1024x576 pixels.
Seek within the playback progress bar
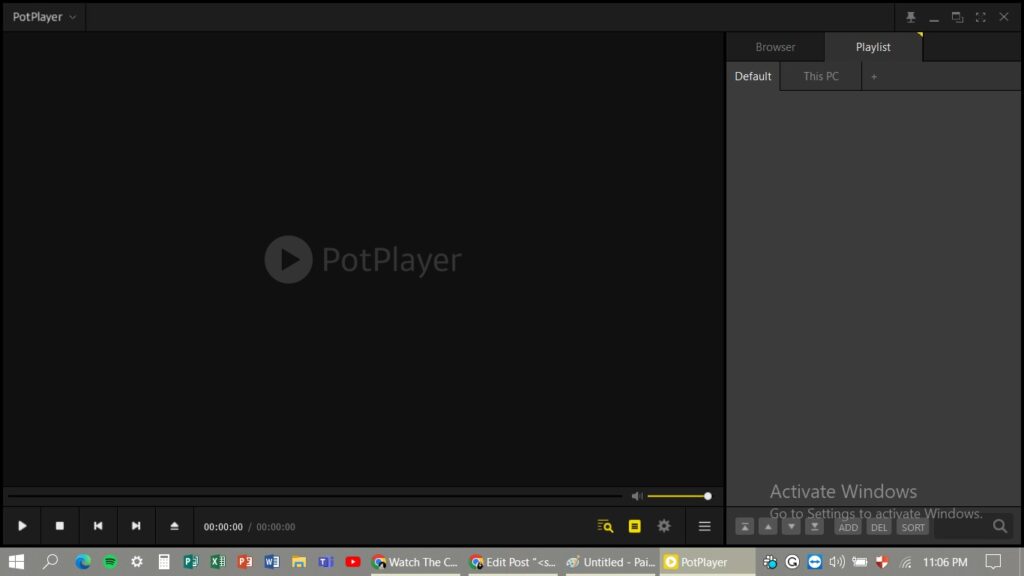coord(315,496)
